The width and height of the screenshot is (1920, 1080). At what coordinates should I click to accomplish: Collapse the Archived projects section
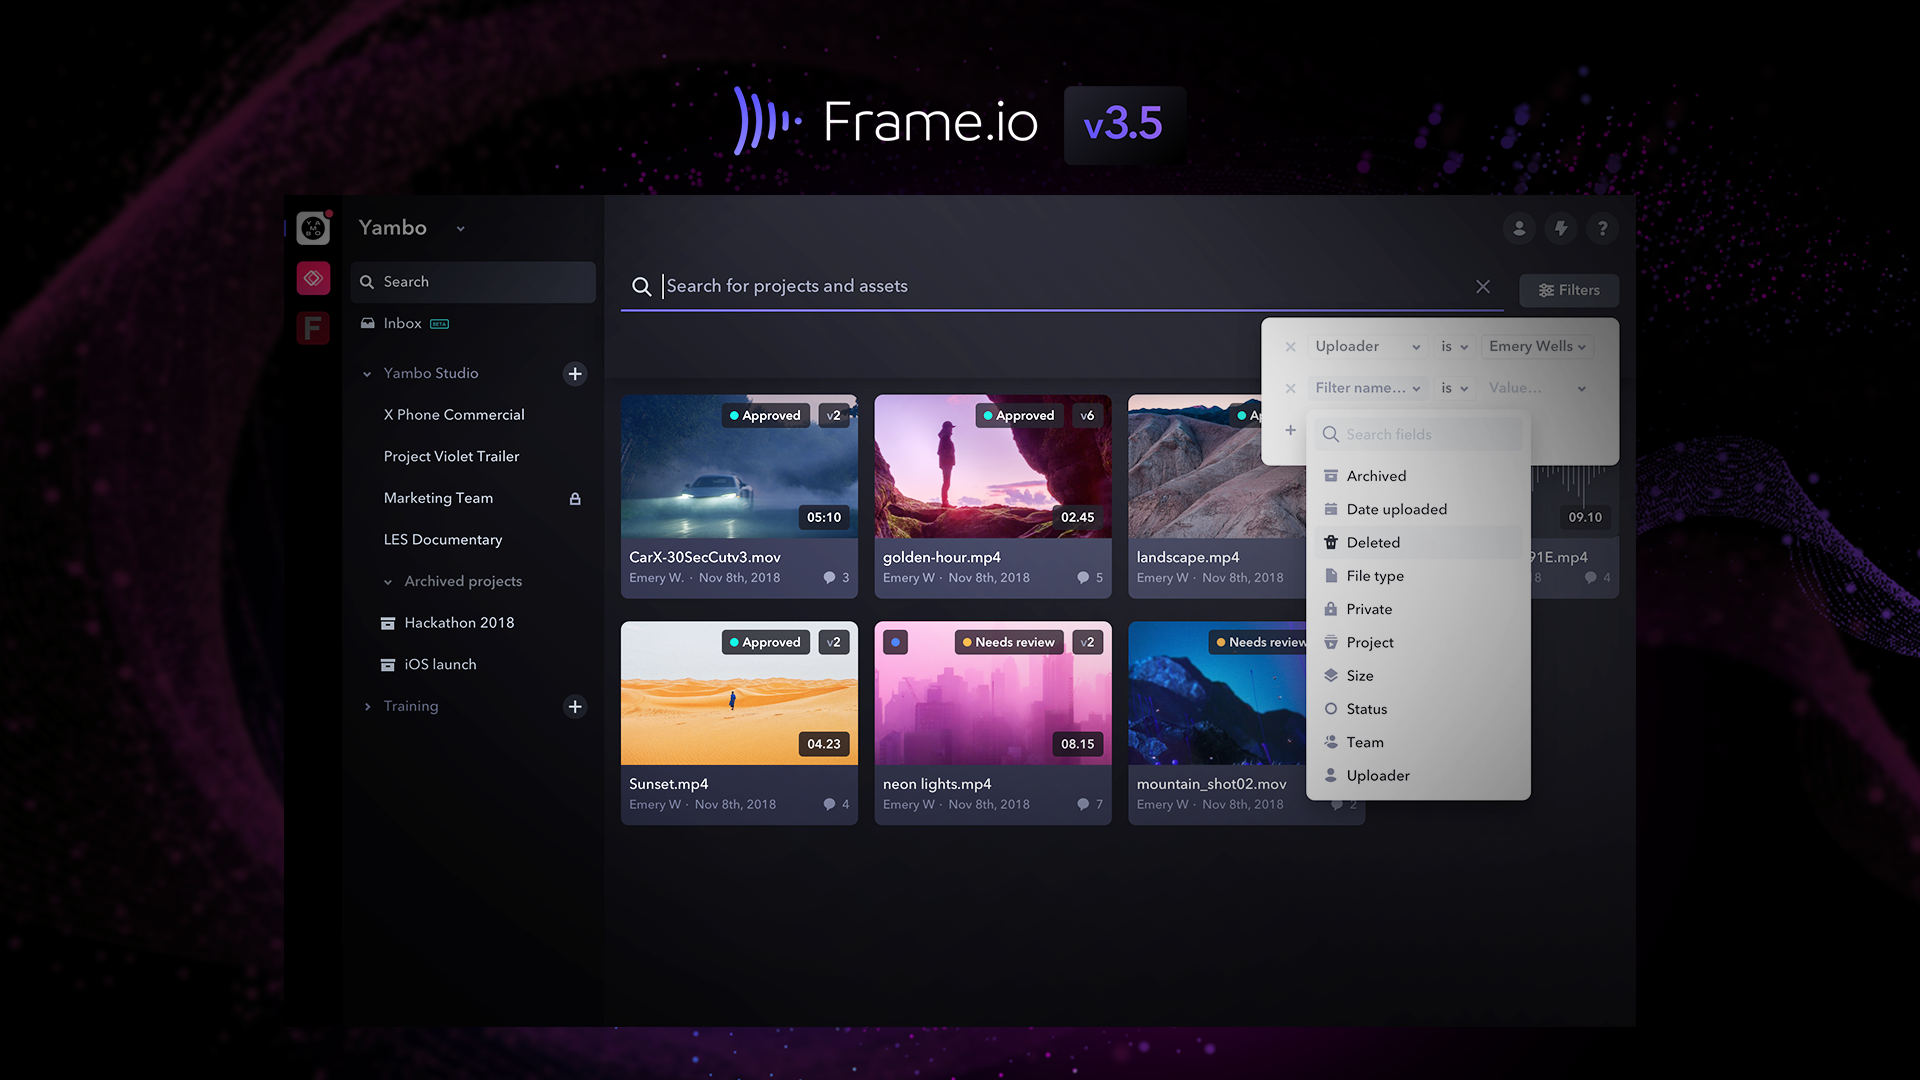(x=388, y=582)
